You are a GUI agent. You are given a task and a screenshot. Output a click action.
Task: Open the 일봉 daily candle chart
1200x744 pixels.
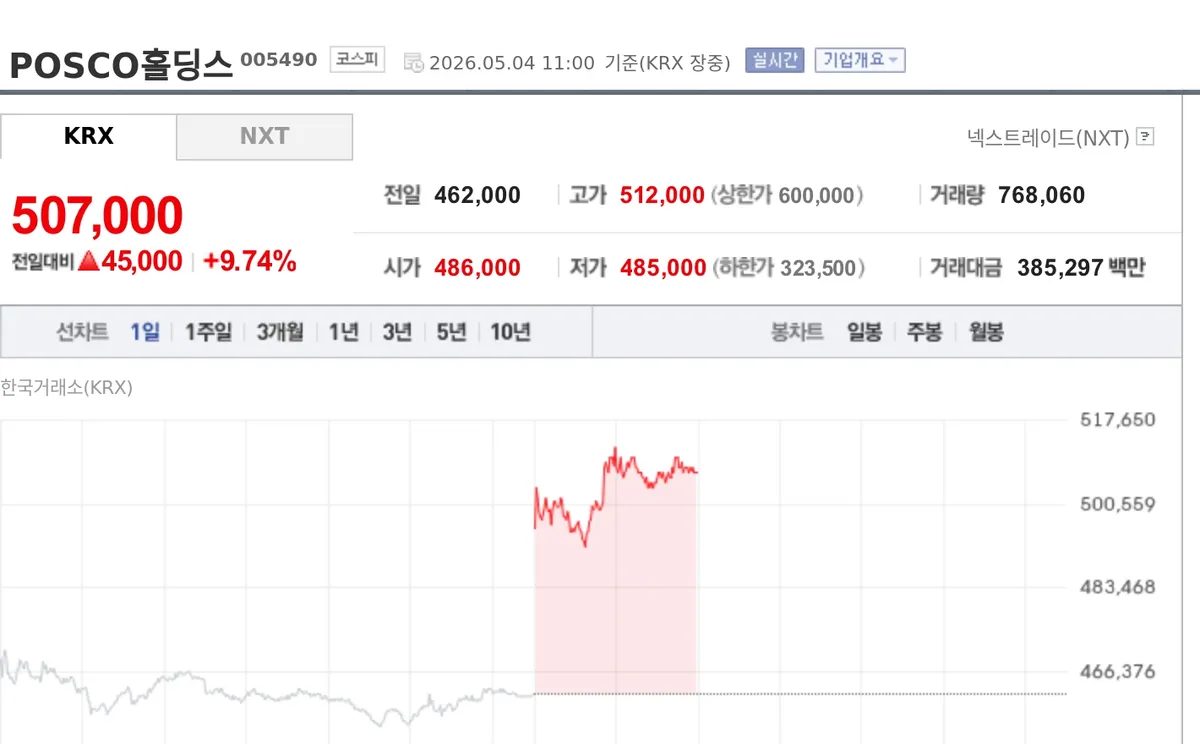coord(864,332)
